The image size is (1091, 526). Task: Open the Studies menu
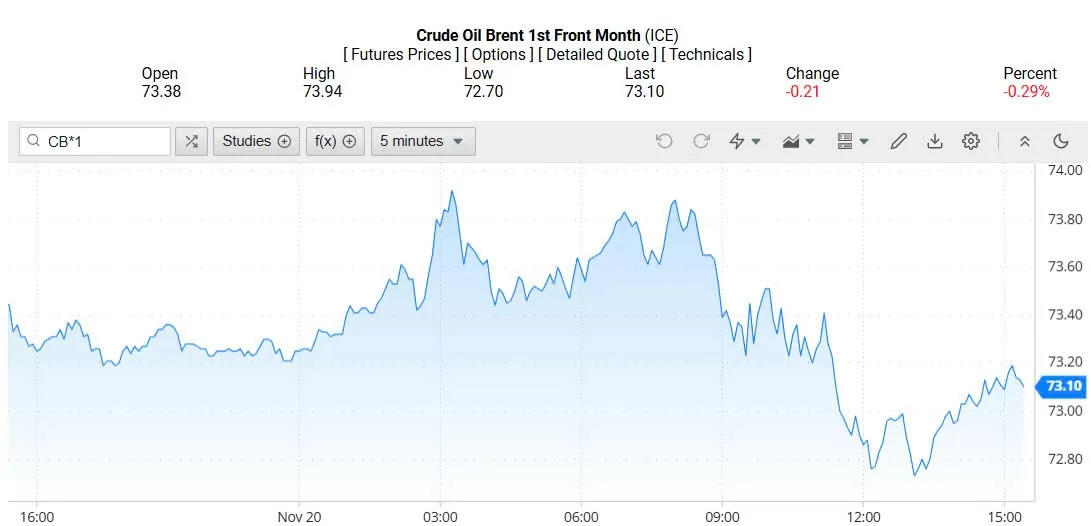(256, 142)
